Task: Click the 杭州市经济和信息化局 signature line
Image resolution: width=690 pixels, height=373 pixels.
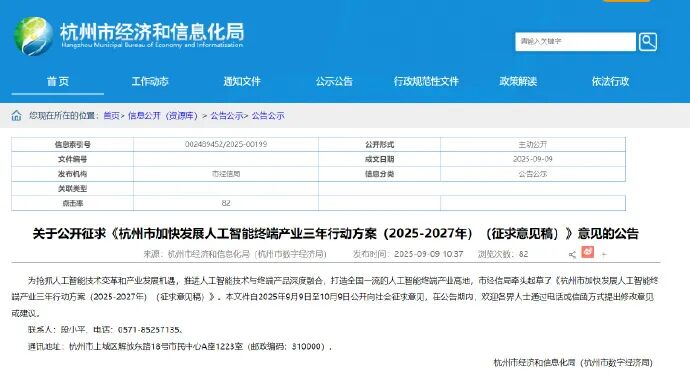Action: point(573,363)
